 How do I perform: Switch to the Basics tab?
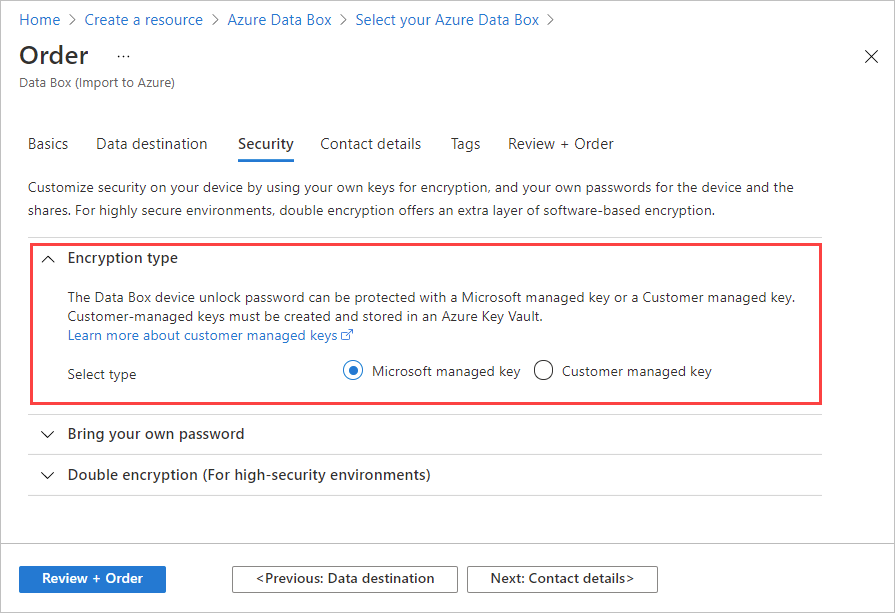(x=48, y=144)
